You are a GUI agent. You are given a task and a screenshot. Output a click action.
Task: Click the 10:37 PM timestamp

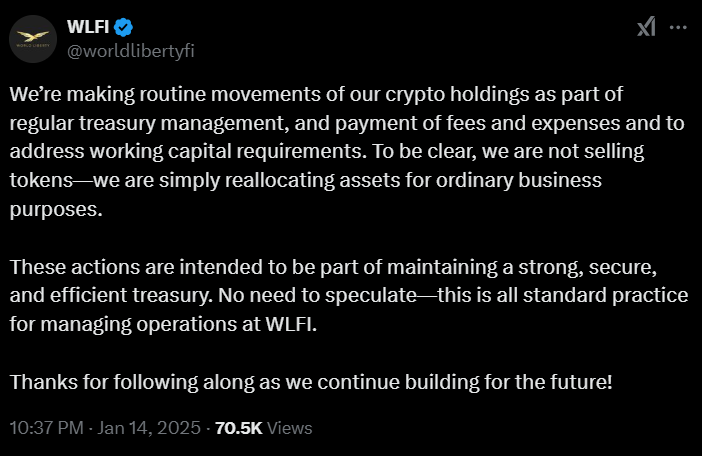pyautogui.click(x=47, y=428)
